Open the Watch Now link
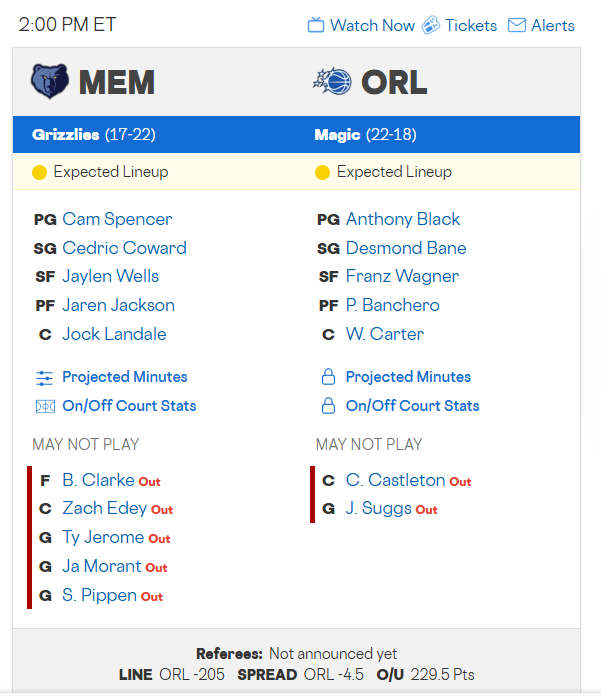Screen dimensions: 601x696 (372, 26)
